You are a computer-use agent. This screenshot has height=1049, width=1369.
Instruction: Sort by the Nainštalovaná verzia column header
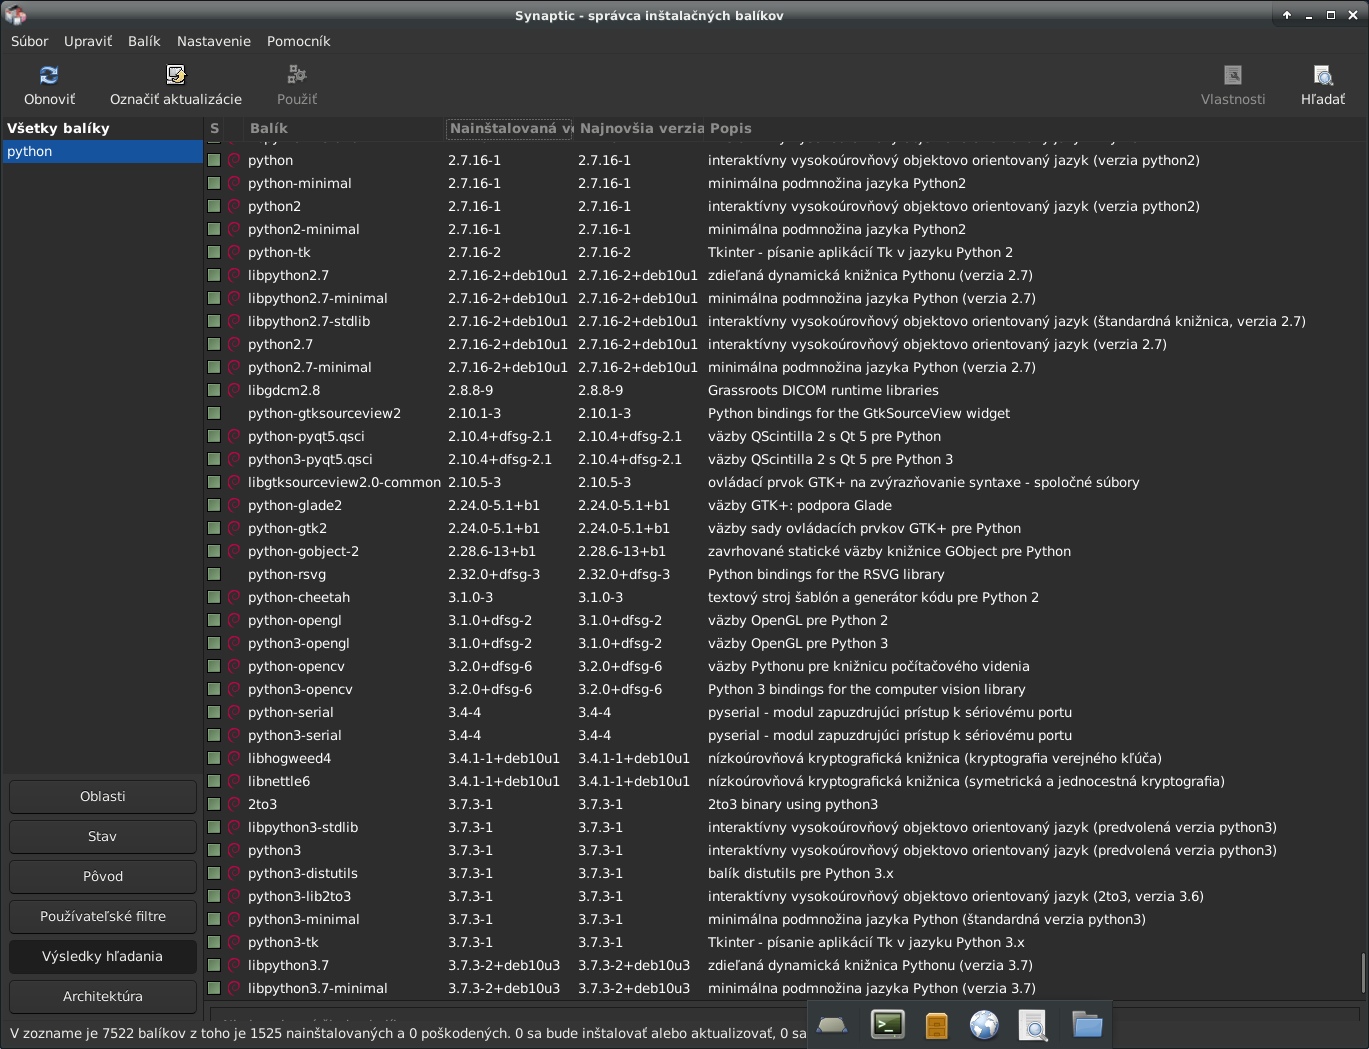pos(510,128)
